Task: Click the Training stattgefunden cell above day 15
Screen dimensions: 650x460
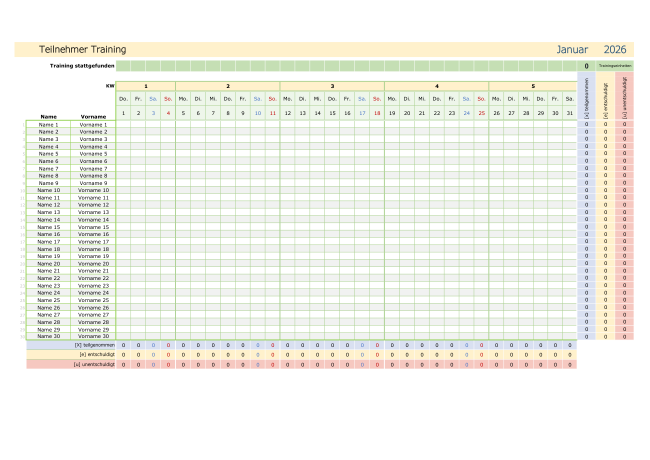Action: 332,66
